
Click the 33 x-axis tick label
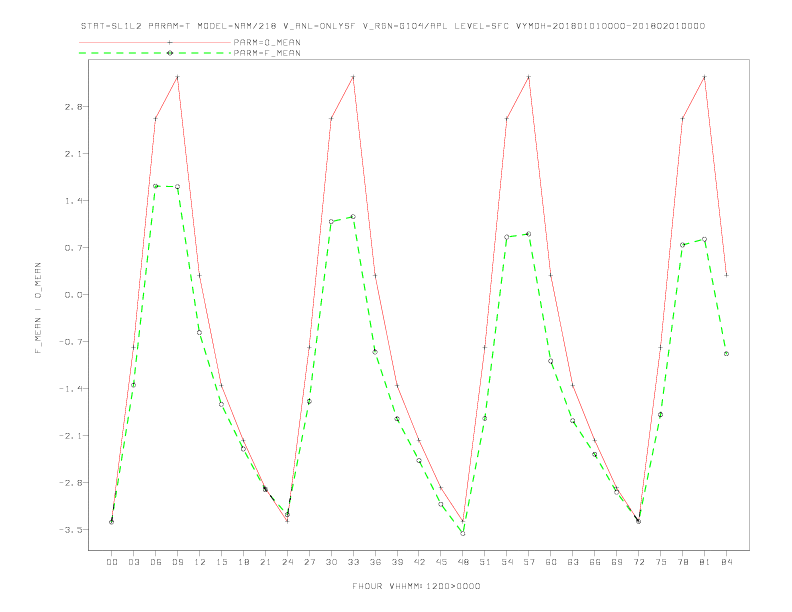(353, 562)
